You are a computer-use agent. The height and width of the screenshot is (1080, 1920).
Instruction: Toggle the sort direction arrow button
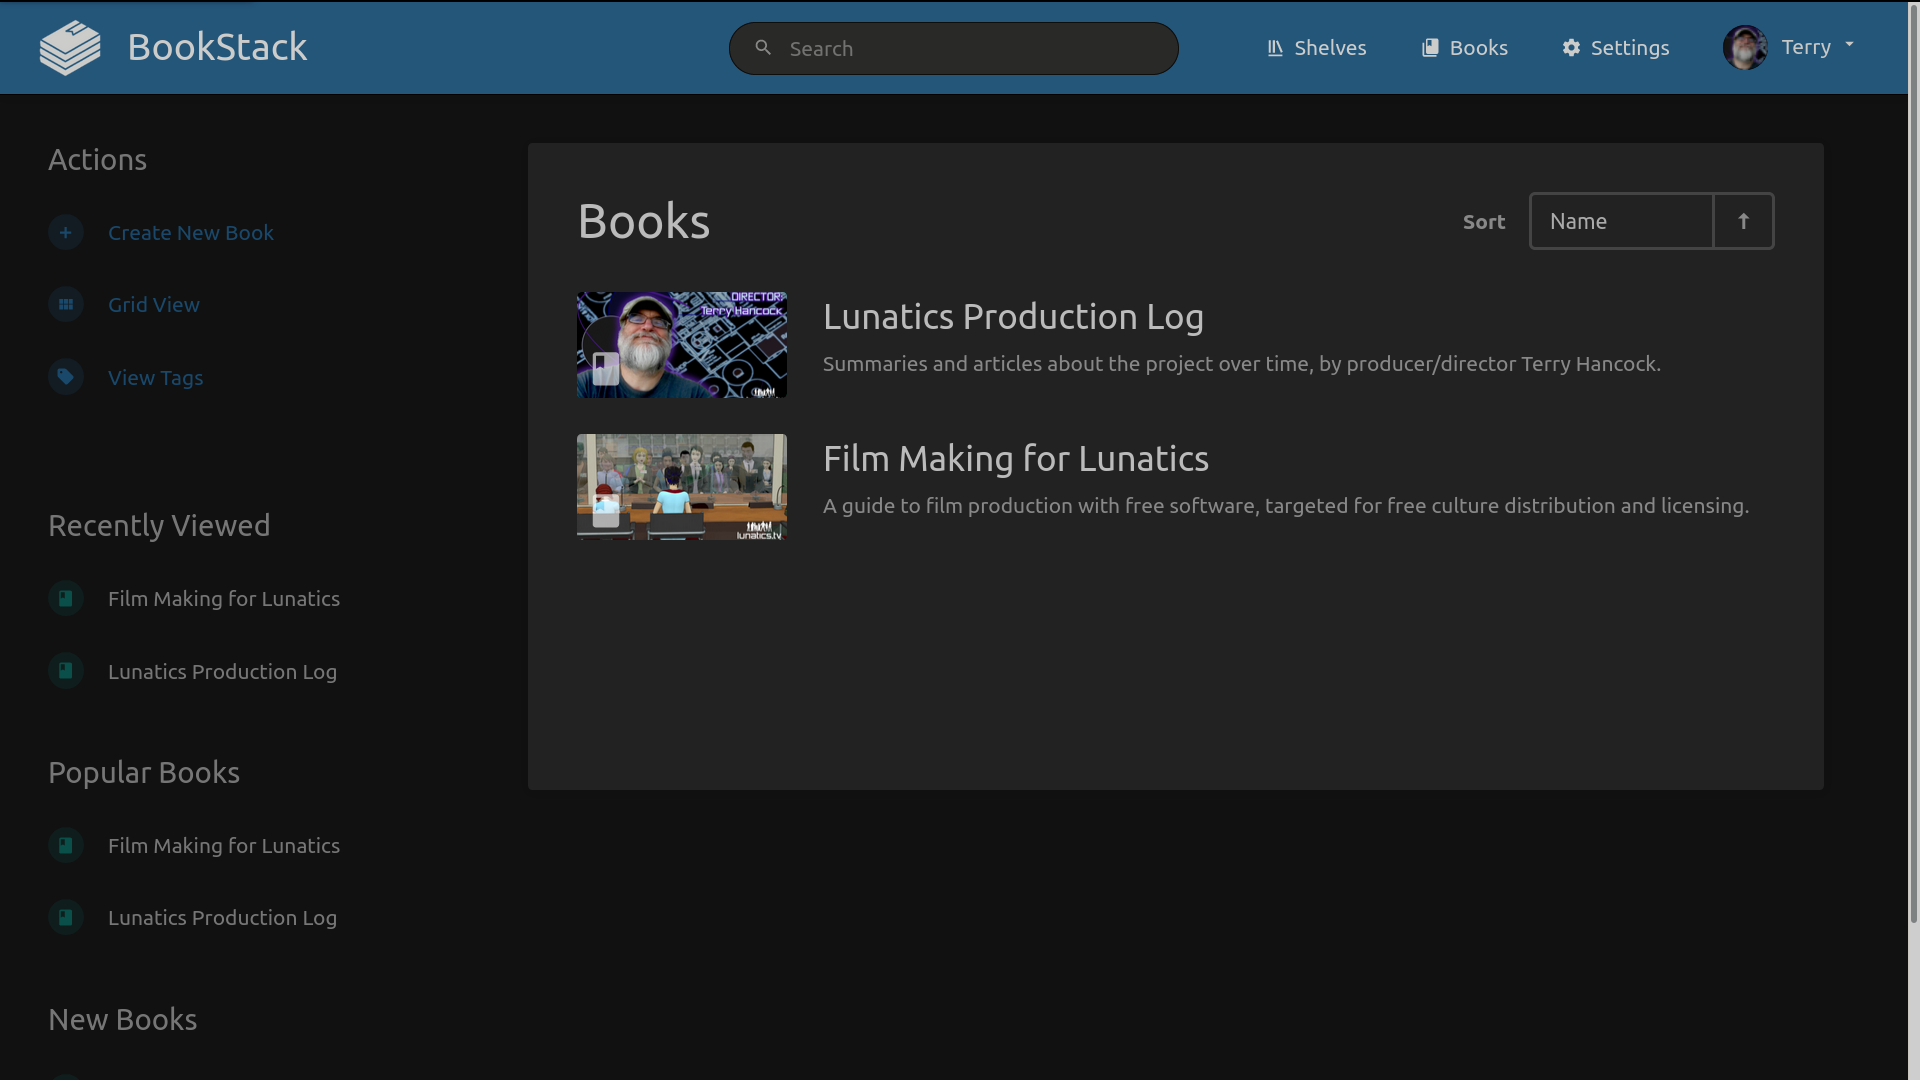point(1743,222)
